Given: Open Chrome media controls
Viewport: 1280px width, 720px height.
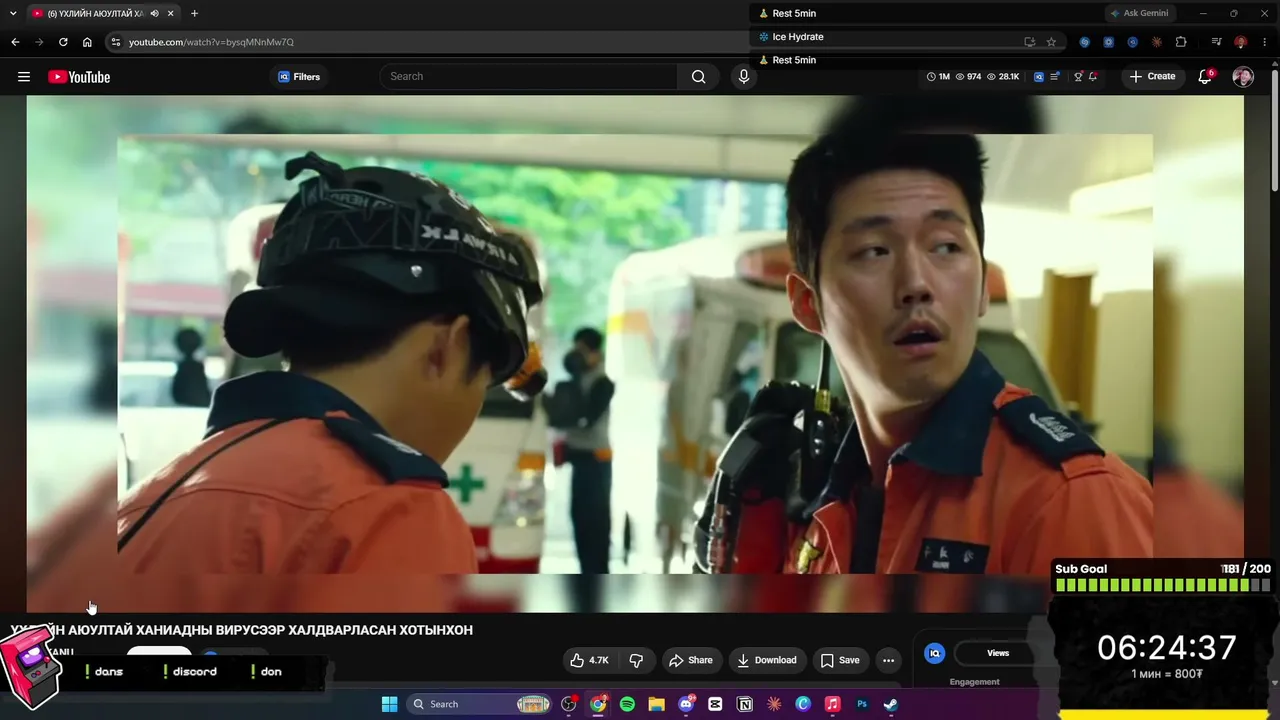Looking at the screenshot, I should (1216, 42).
